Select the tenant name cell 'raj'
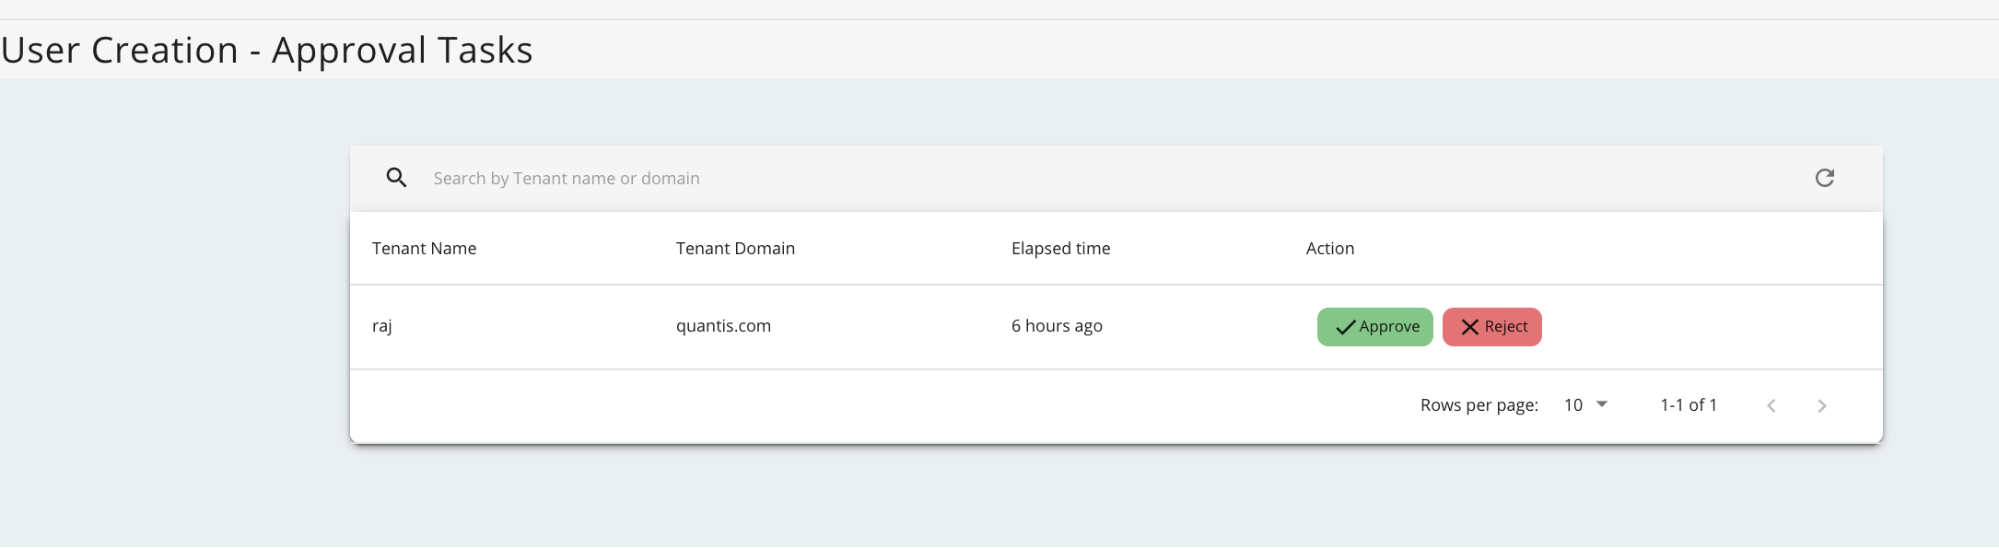The image size is (1999, 548). [382, 326]
